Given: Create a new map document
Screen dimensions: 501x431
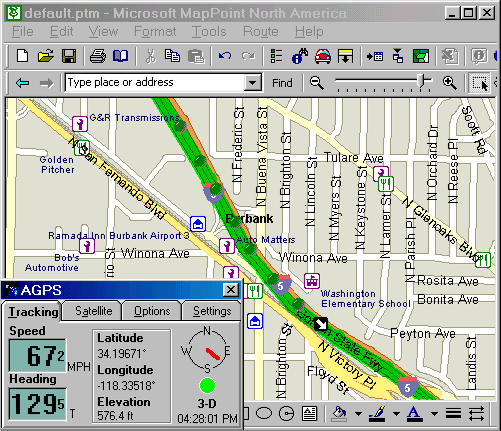Looking at the screenshot, I should pyautogui.click(x=22, y=56).
